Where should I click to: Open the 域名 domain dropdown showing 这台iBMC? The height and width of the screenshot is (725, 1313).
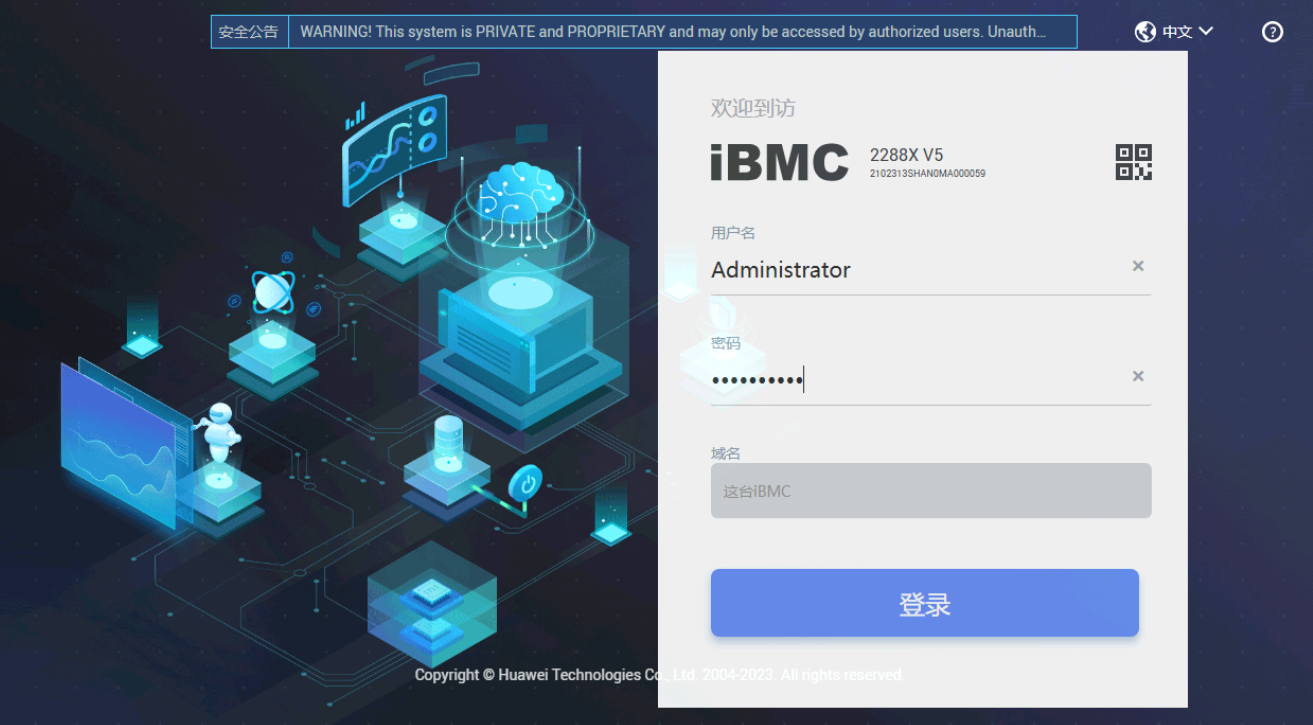tap(930, 491)
